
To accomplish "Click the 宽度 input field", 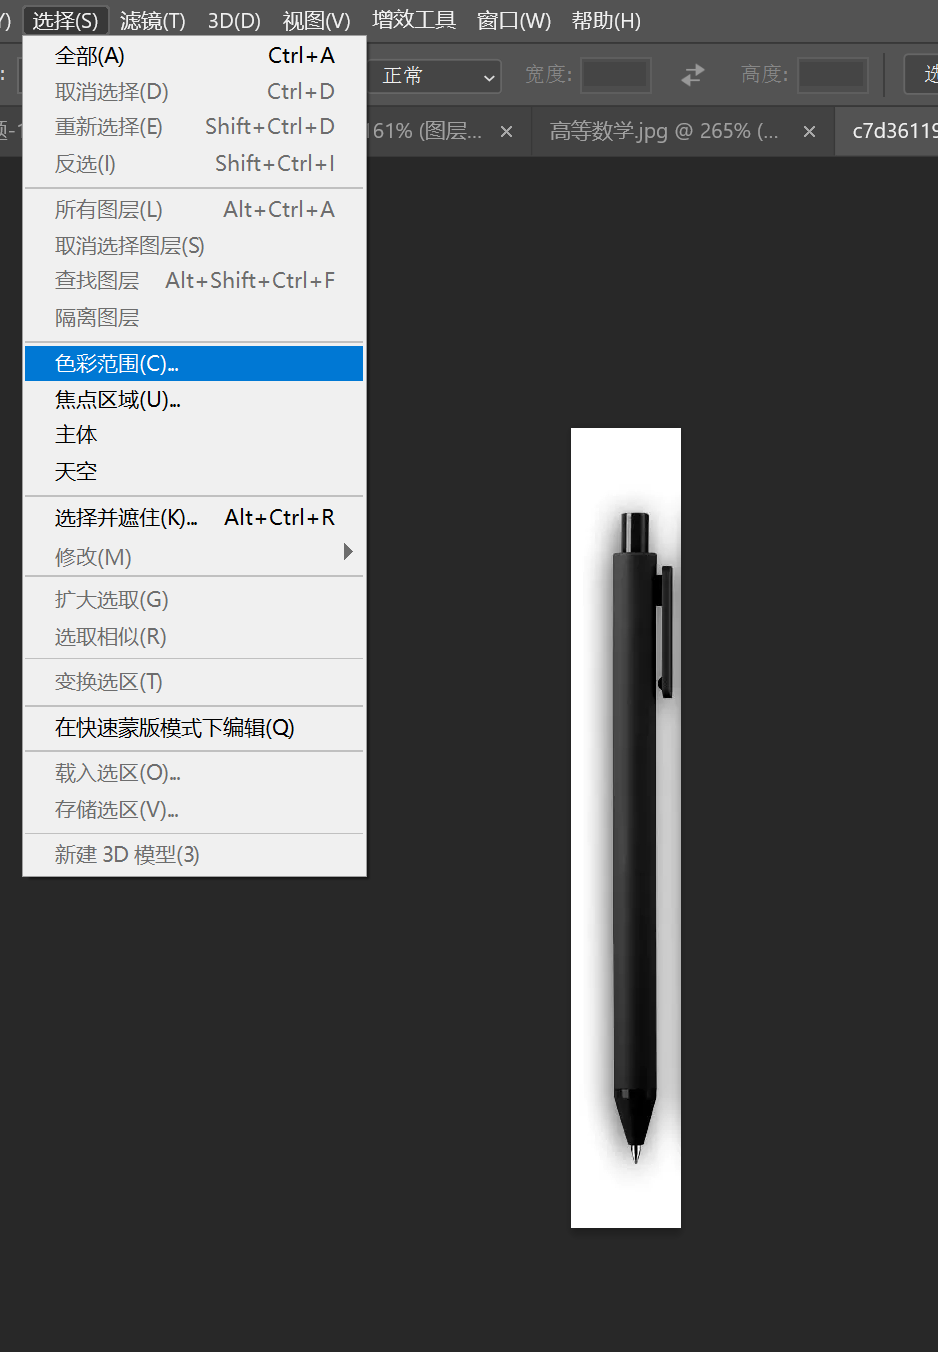I will pos(616,75).
